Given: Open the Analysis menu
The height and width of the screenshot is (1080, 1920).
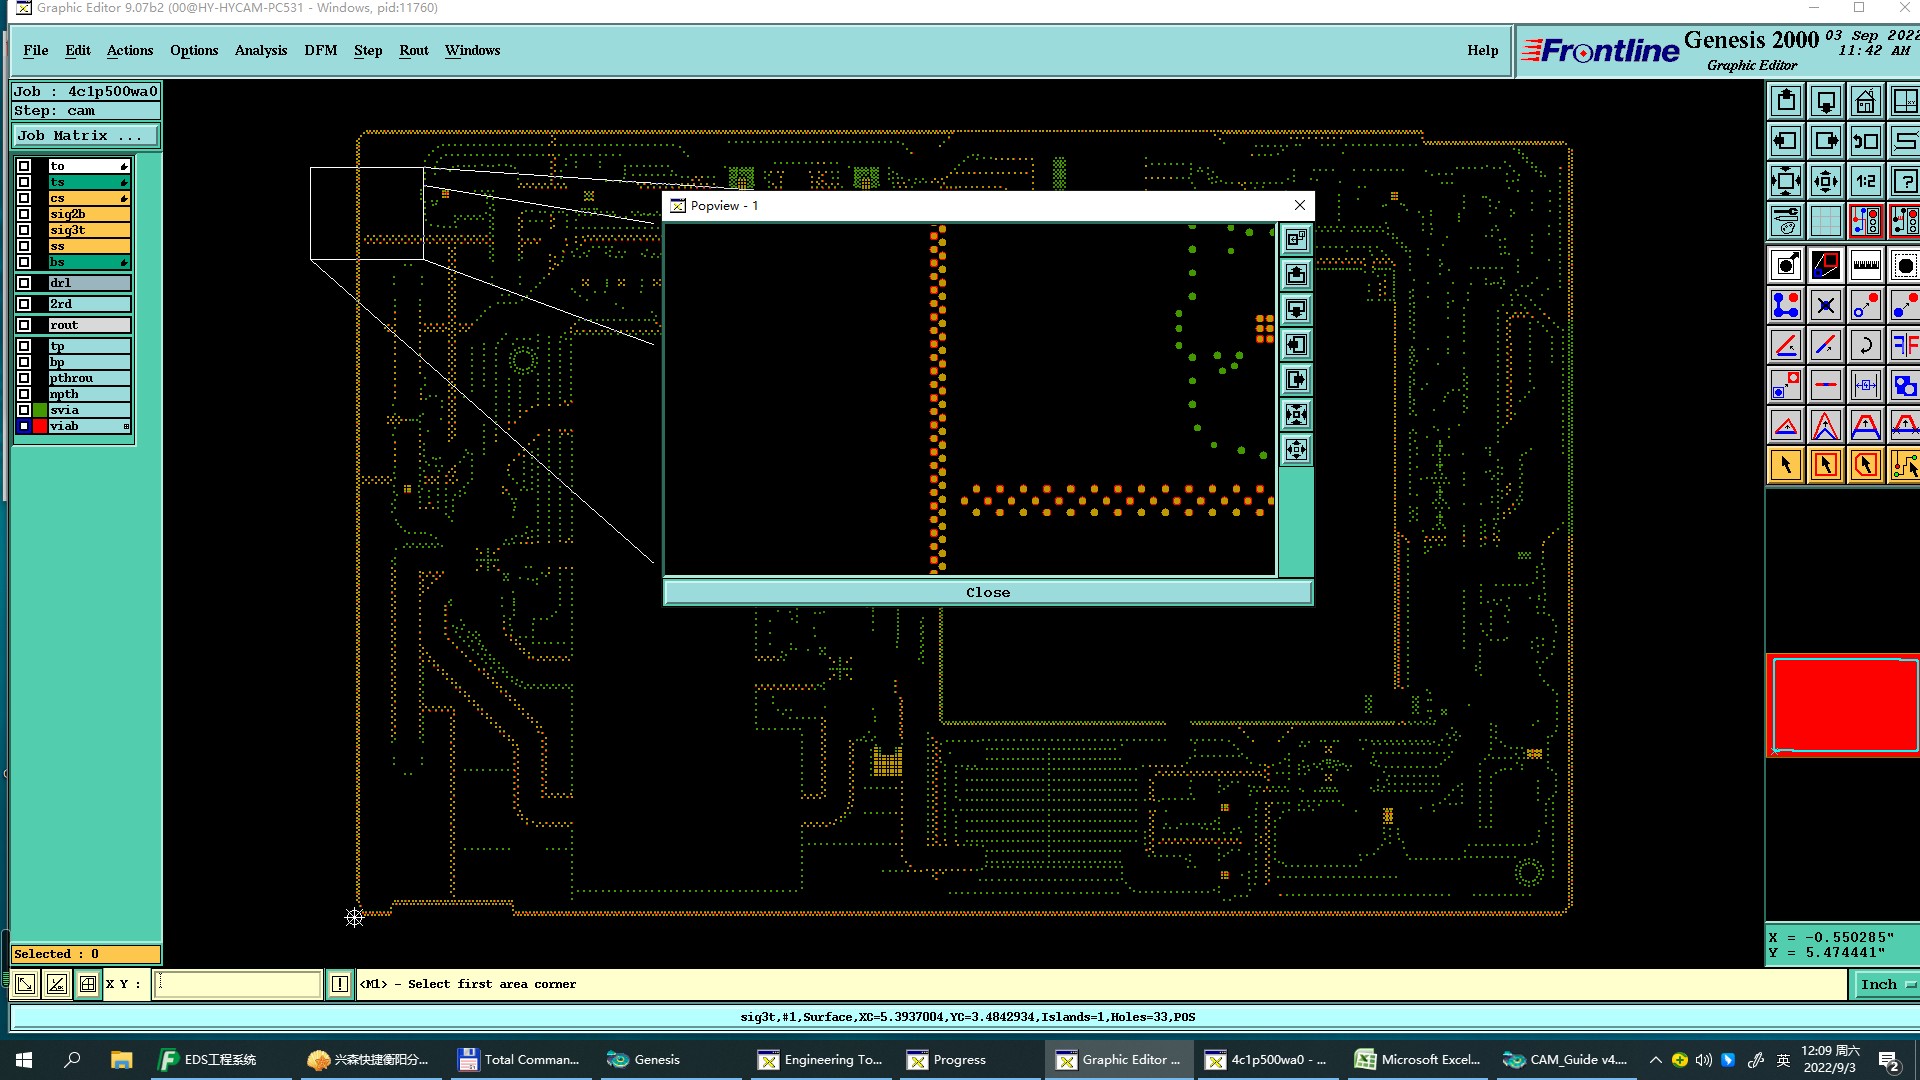Looking at the screenshot, I should click(260, 50).
